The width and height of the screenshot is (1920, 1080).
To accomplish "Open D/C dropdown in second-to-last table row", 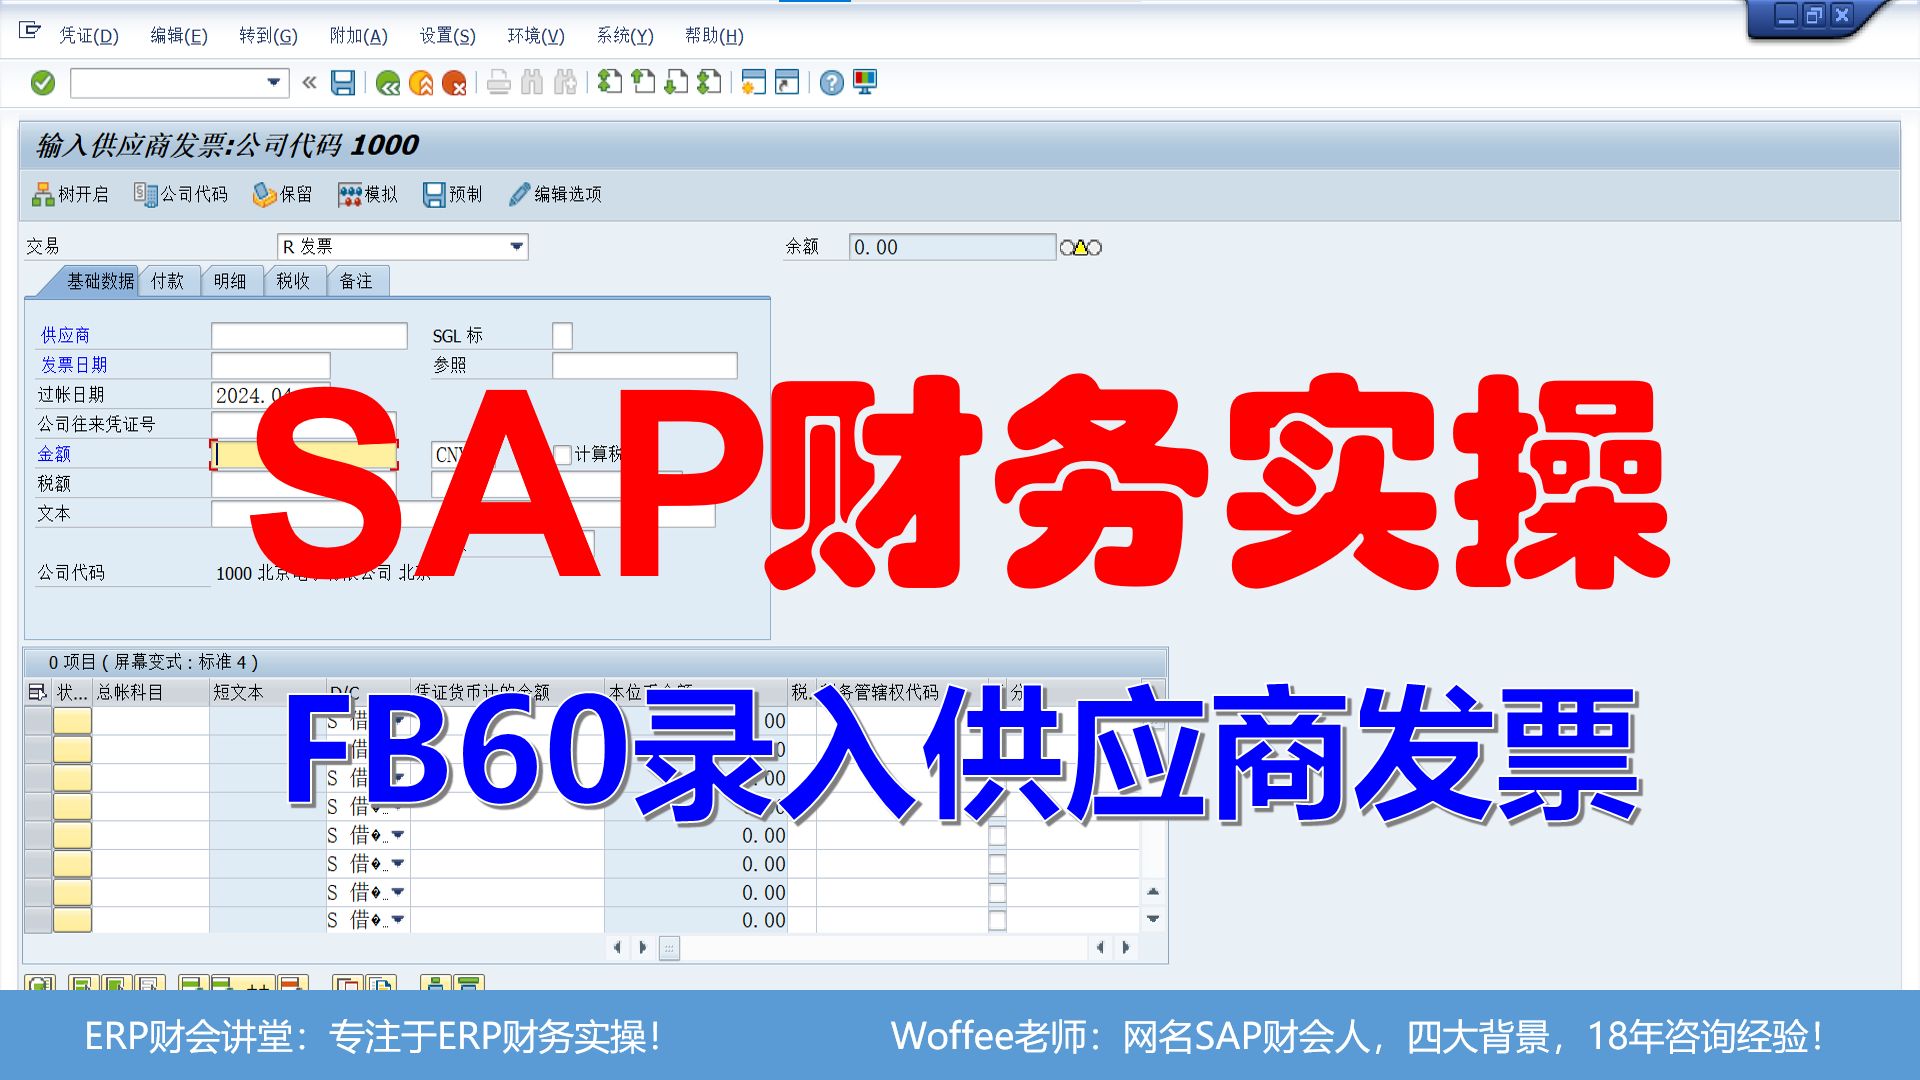I will coord(397,891).
